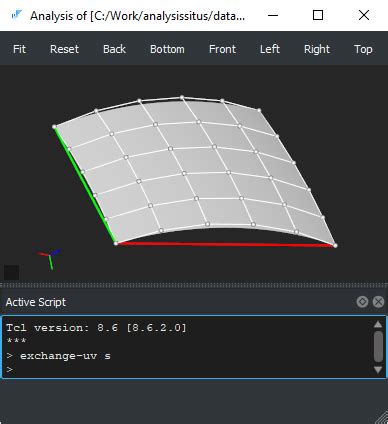Viewport: 388px width, 424px height.
Task: Switch to Left view
Action: pyautogui.click(x=270, y=49)
